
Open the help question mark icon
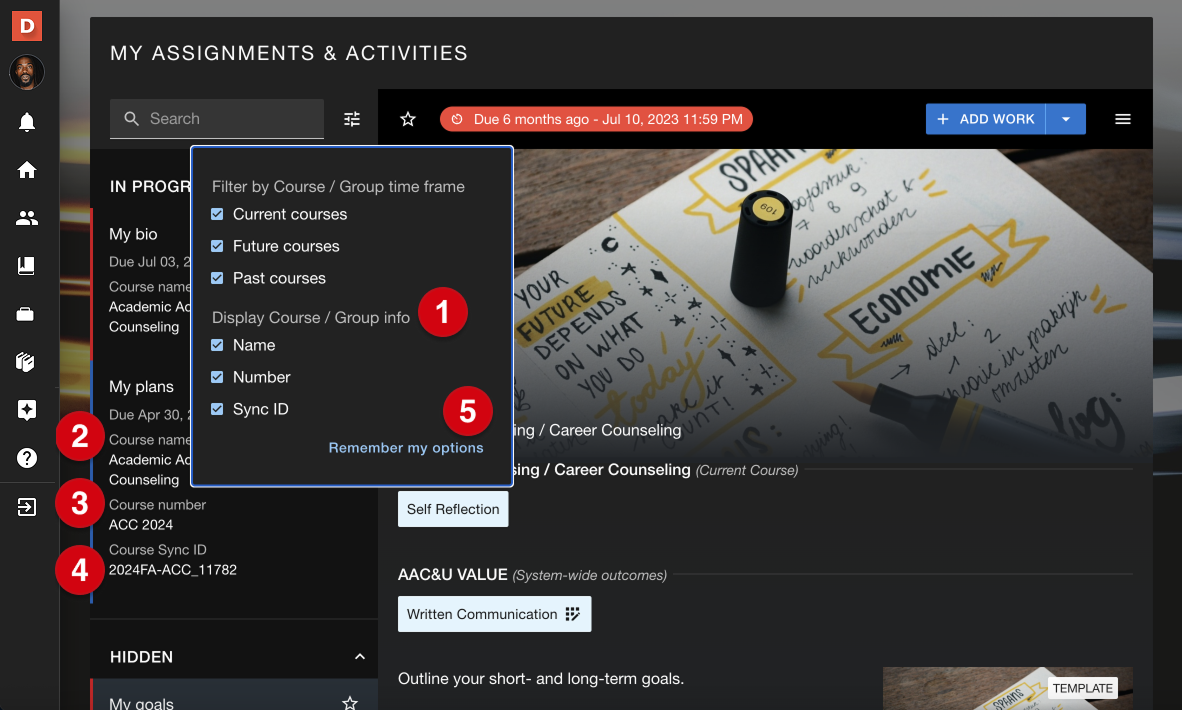[26, 458]
